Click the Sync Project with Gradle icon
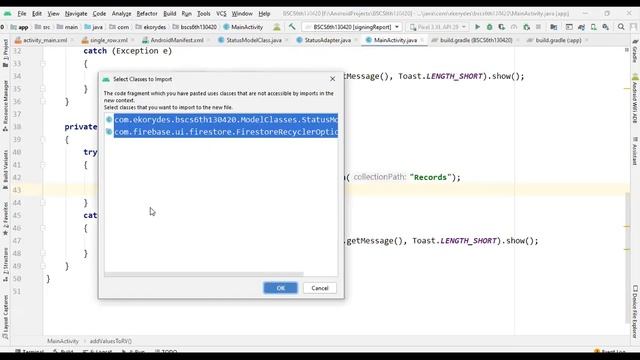The width and height of the screenshot is (640, 360). click(x=581, y=27)
